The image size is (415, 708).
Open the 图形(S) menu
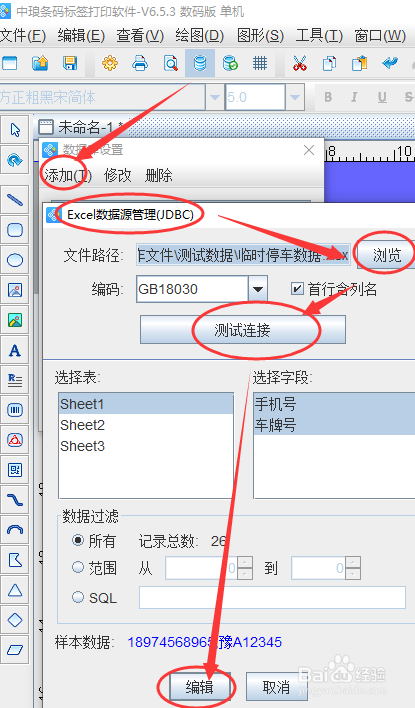pos(260,36)
